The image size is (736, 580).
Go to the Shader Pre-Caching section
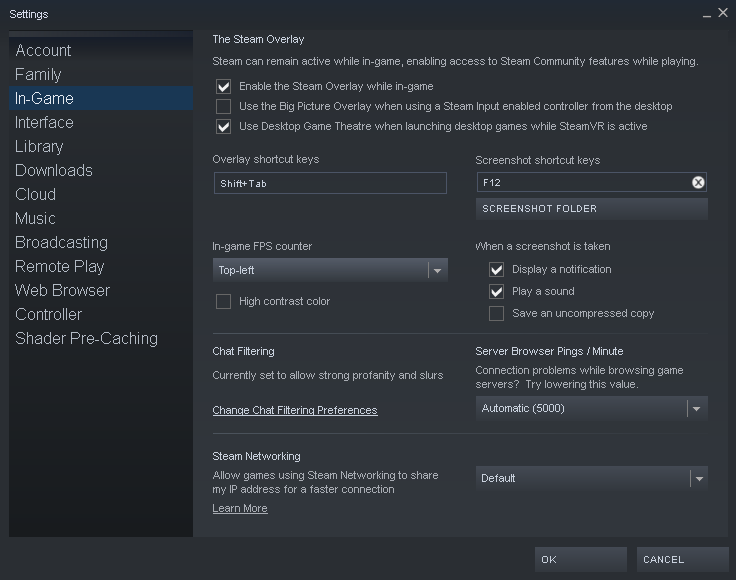coord(86,338)
